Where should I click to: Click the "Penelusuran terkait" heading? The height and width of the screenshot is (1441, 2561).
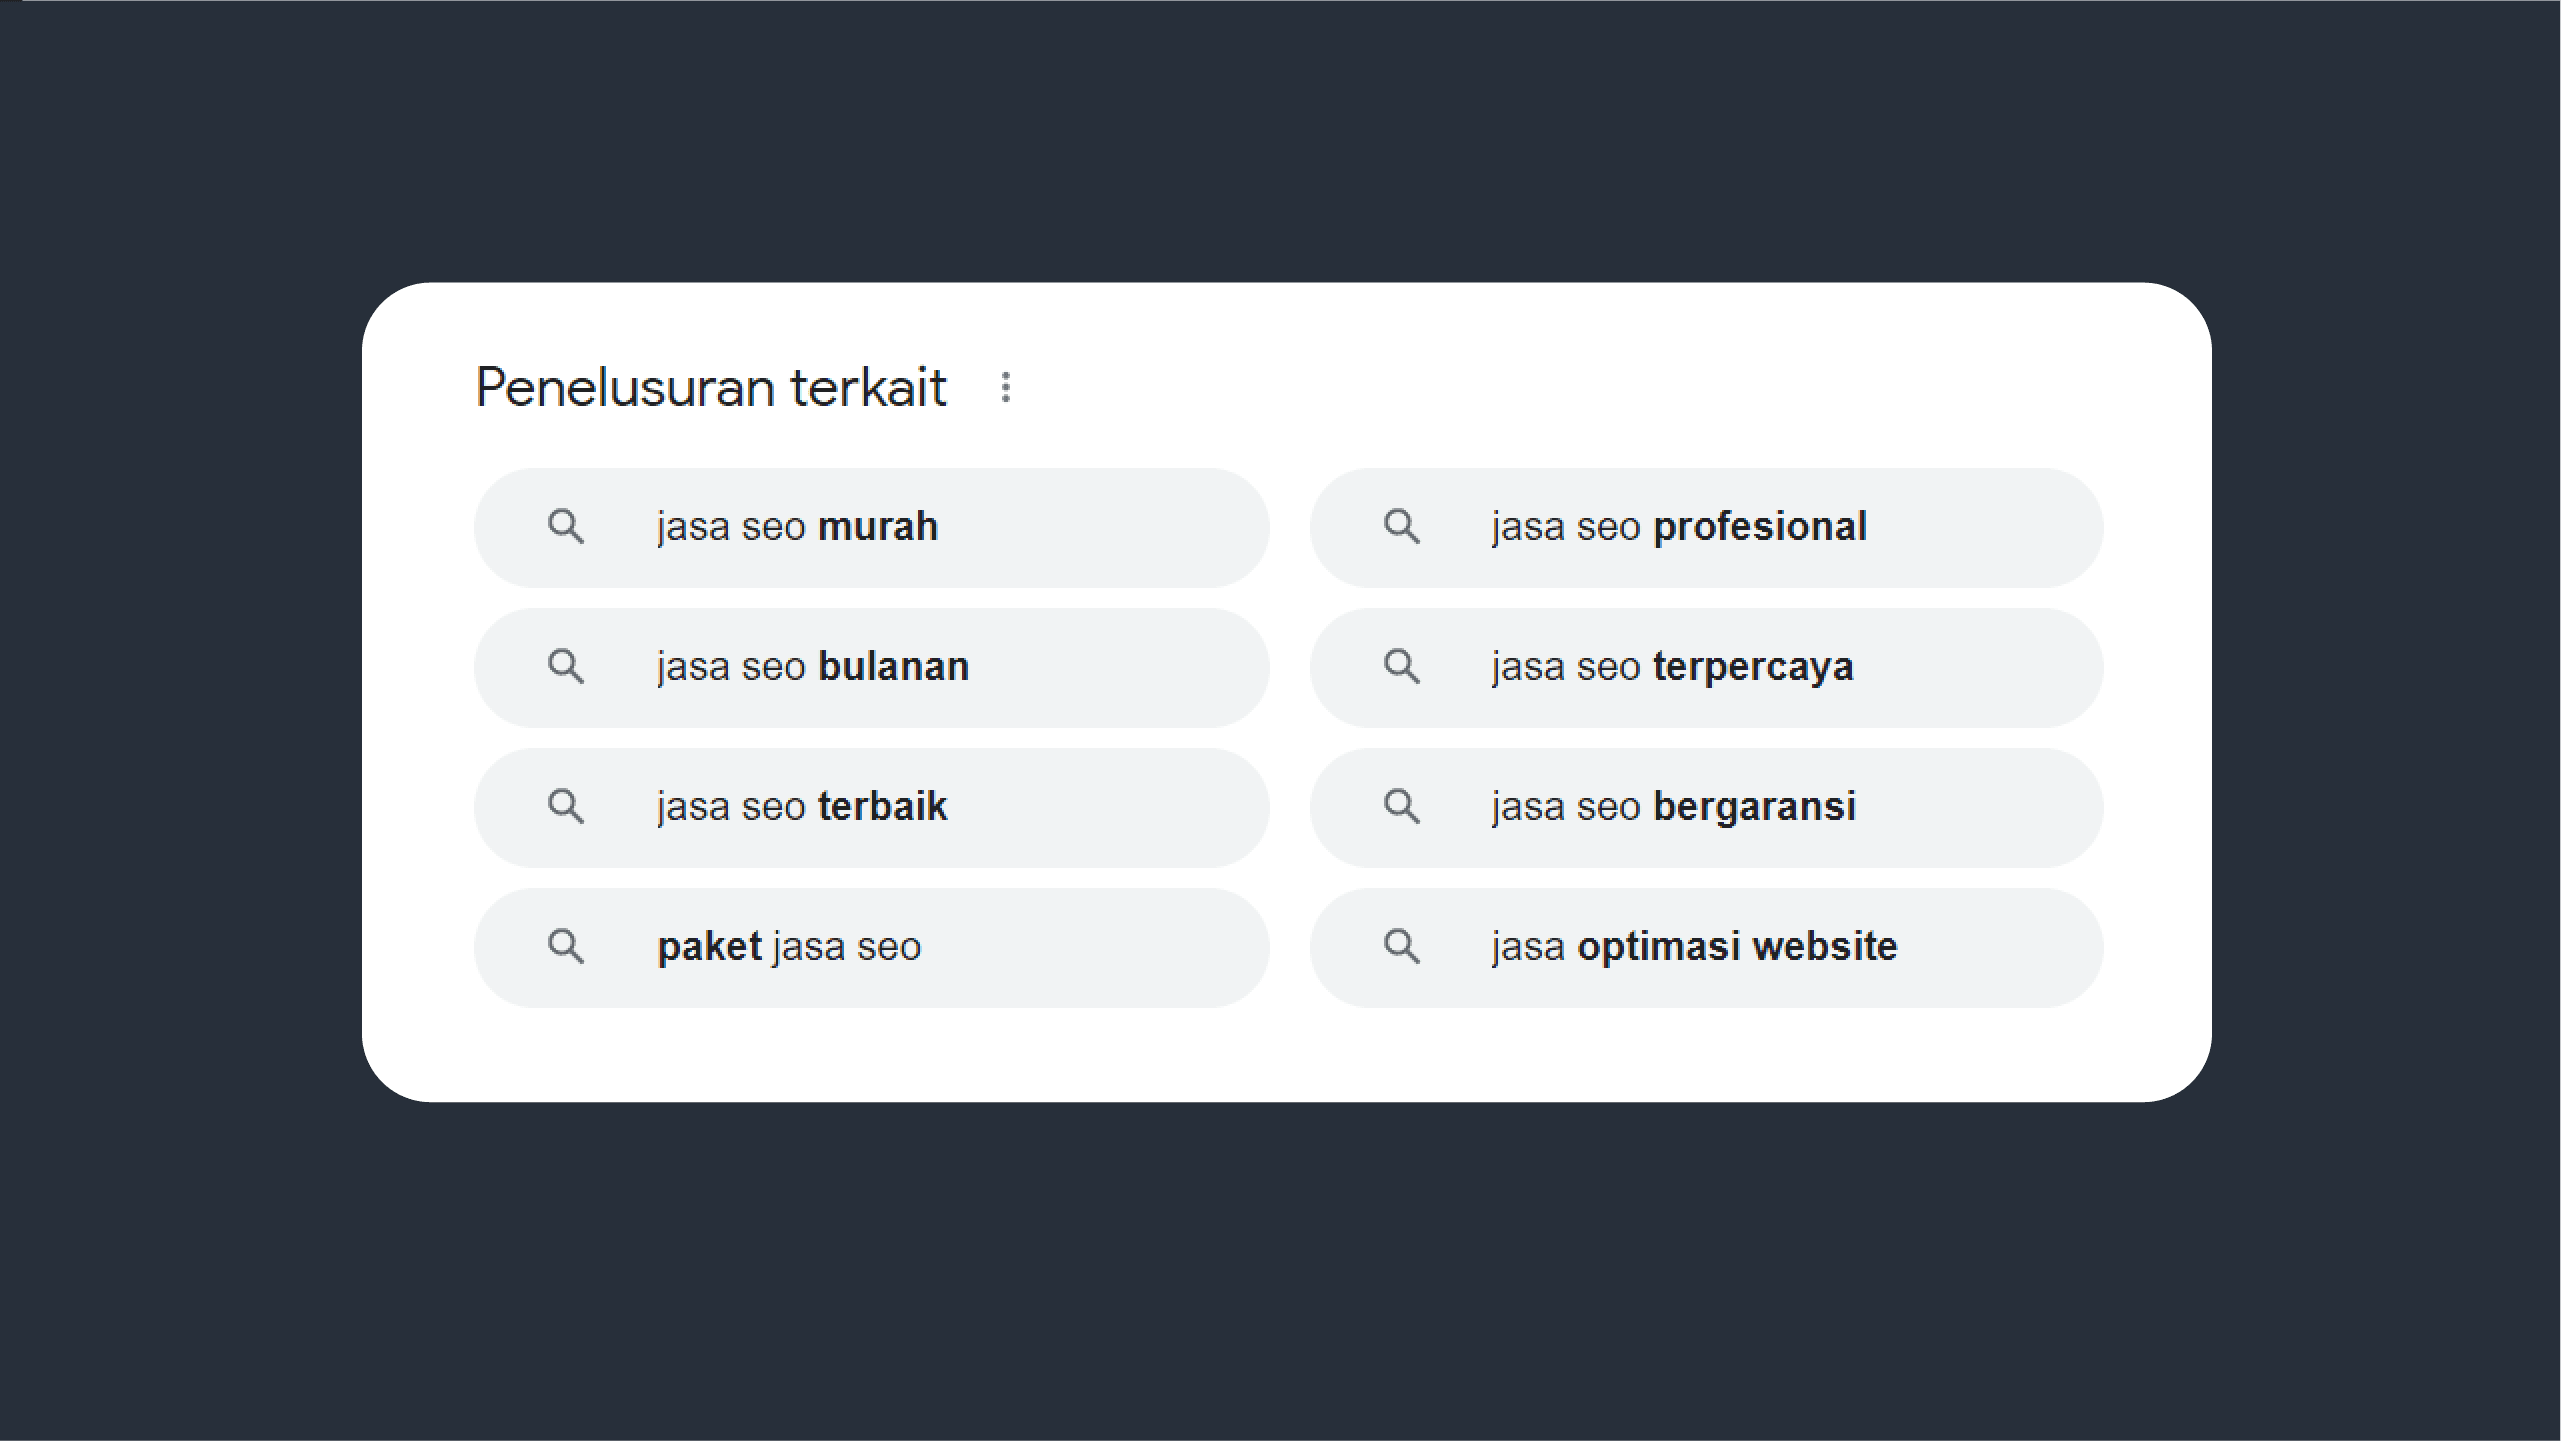click(x=710, y=388)
